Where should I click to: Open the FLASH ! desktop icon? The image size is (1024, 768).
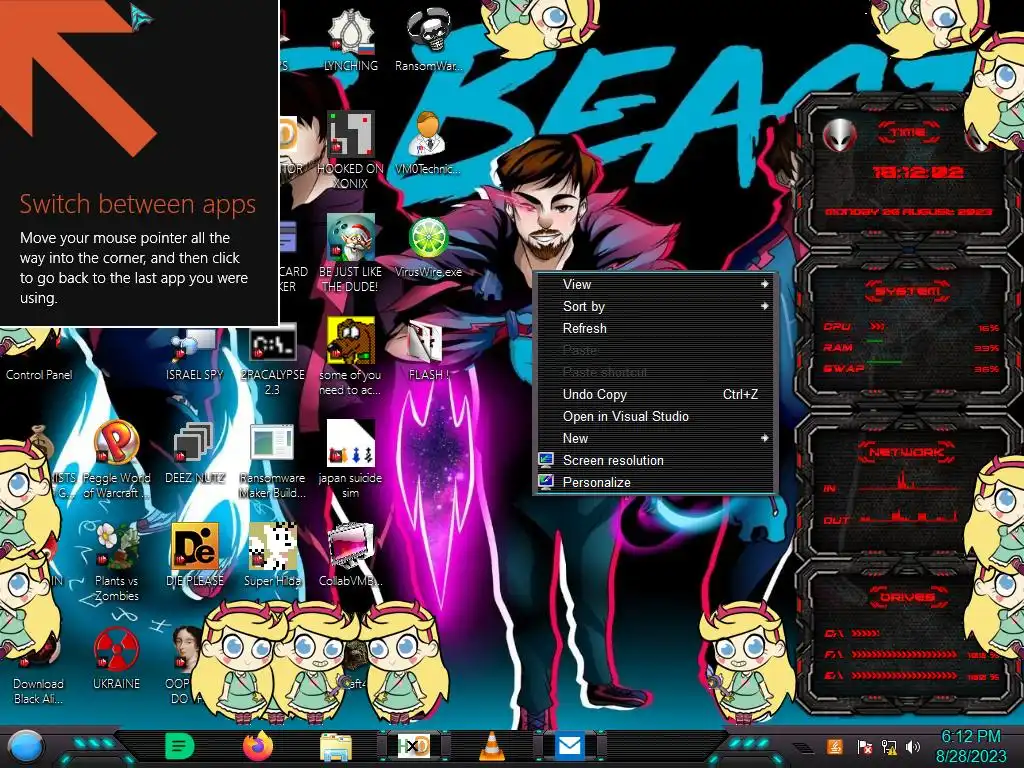tap(428, 350)
